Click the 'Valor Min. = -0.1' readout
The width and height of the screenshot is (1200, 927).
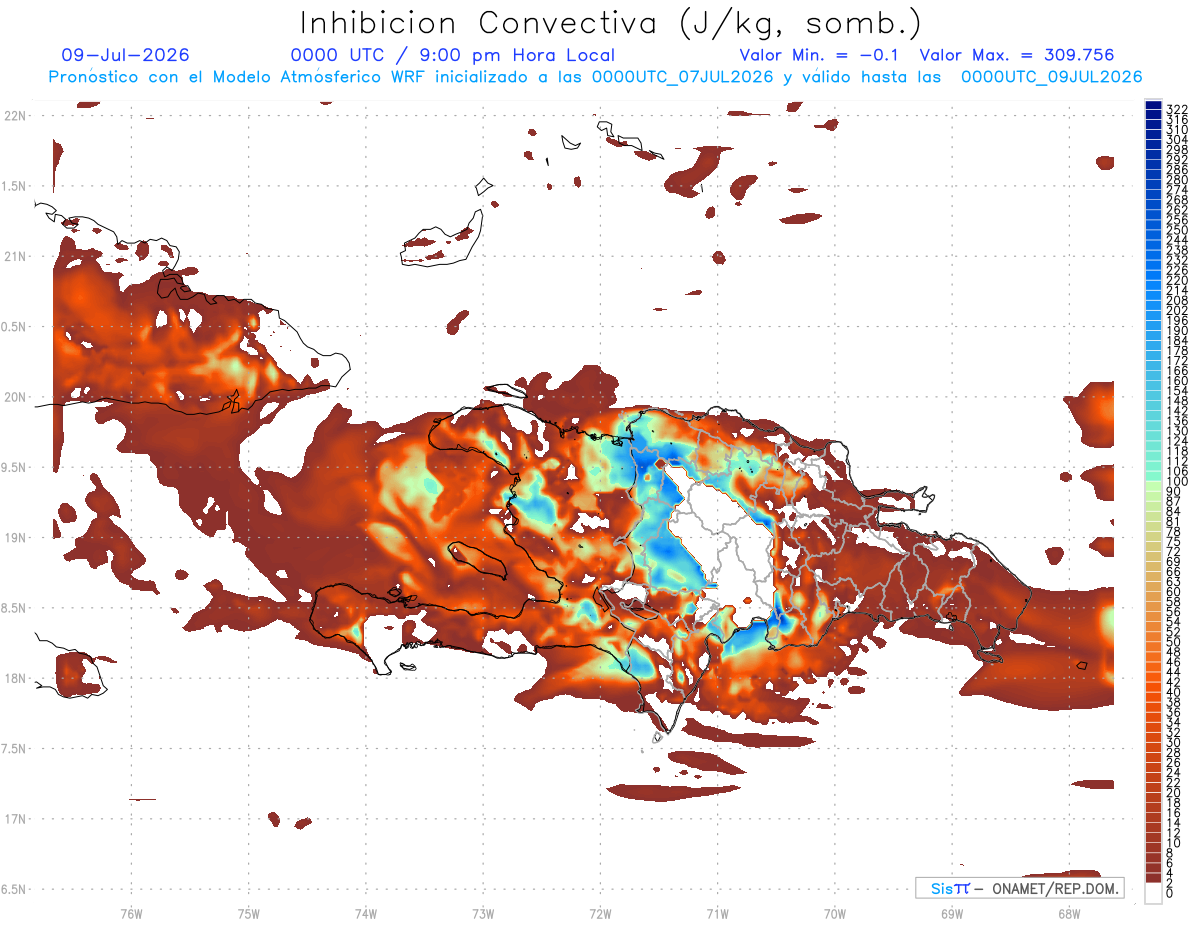[820, 55]
